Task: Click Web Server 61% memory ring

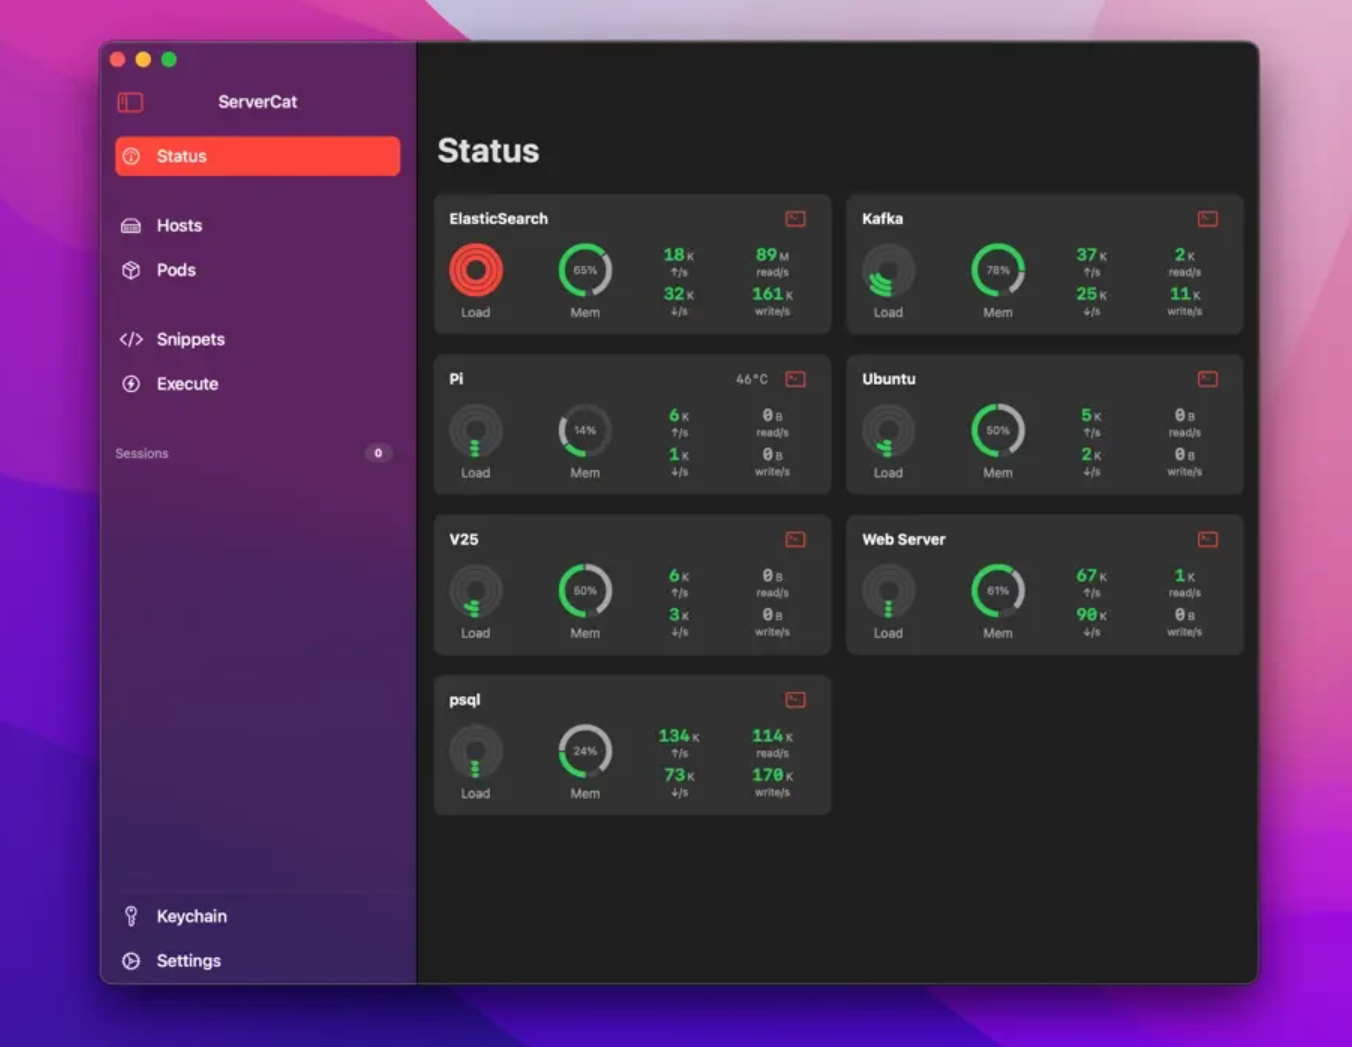Action: (998, 591)
